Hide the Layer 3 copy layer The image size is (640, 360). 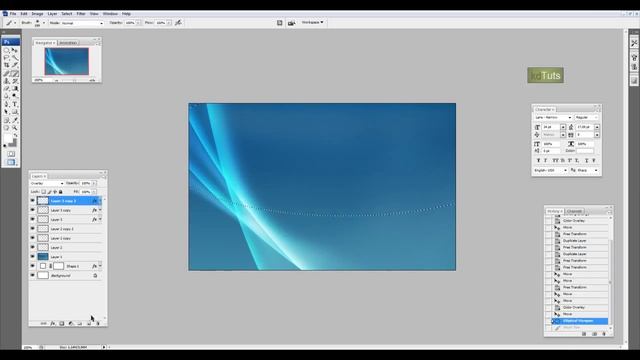[x=32, y=210]
